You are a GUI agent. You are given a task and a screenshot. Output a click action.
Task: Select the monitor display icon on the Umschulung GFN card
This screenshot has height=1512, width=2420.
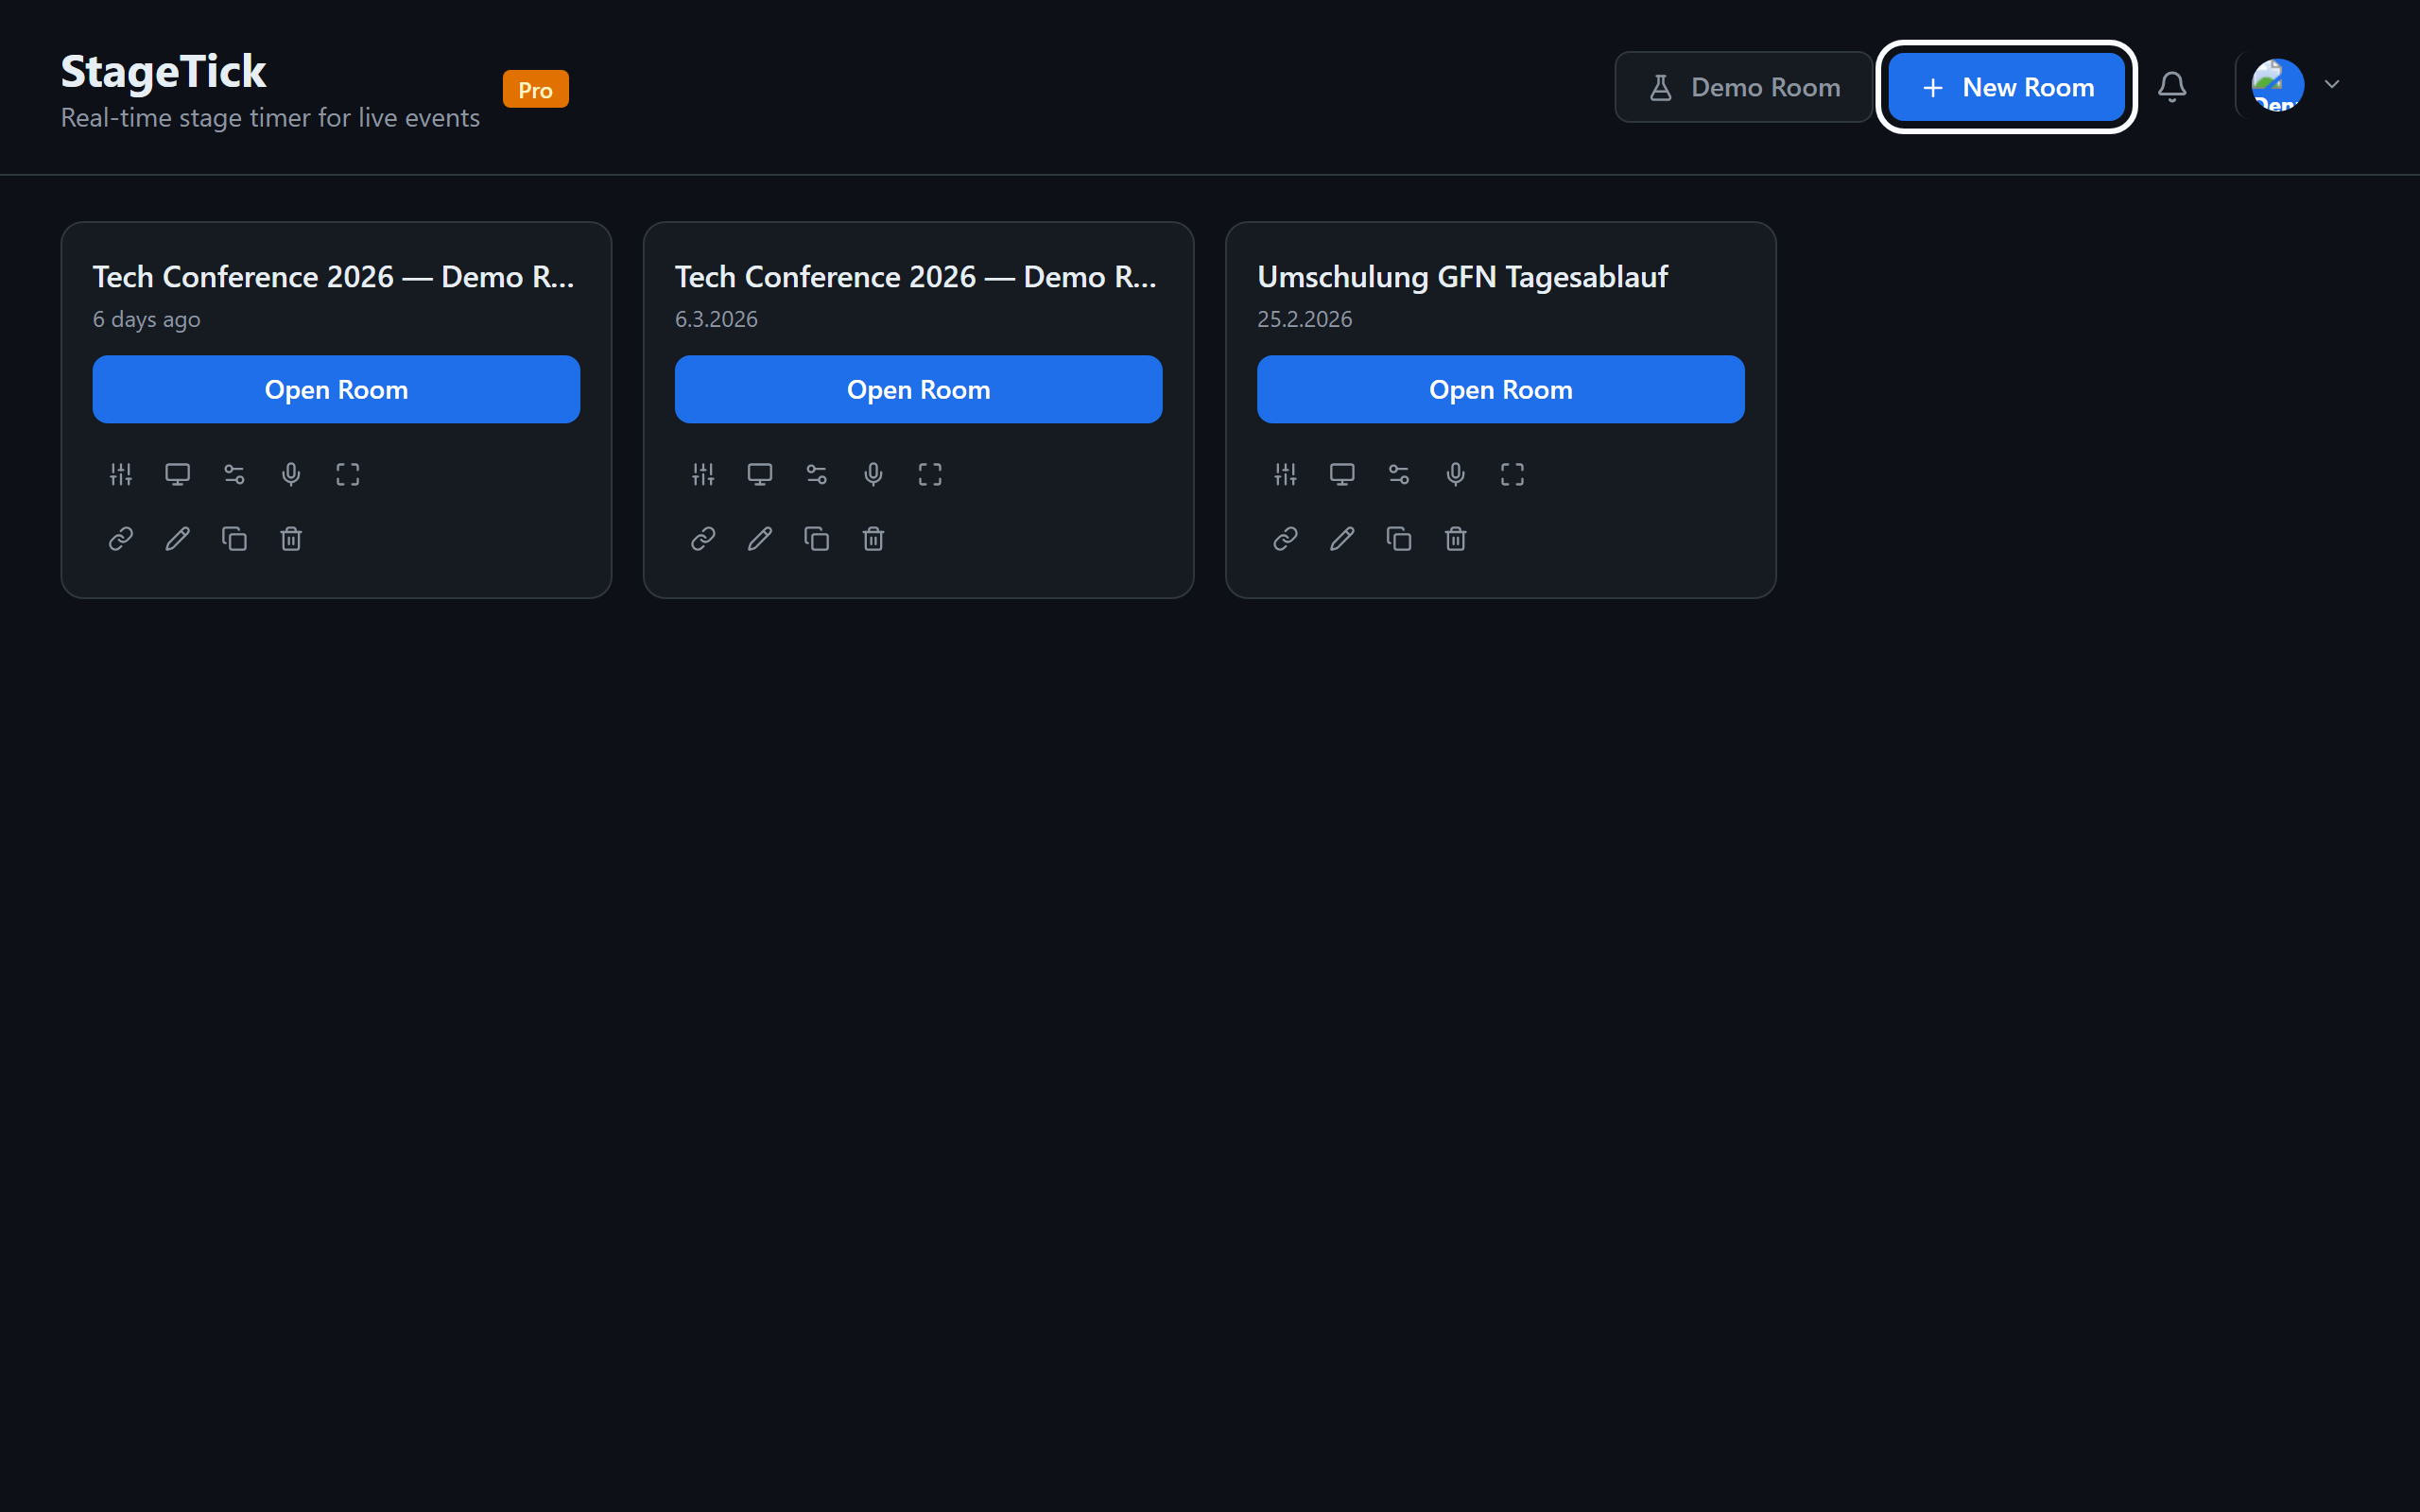(1341, 474)
